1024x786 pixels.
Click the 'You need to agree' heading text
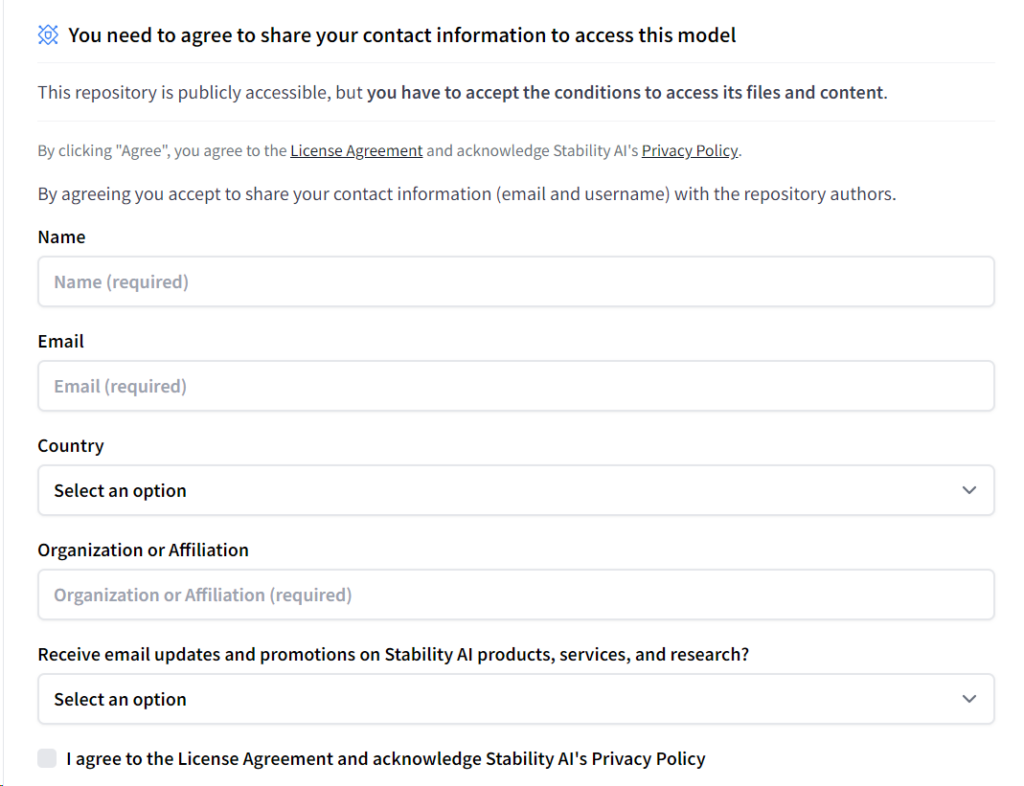[x=402, y=35]
